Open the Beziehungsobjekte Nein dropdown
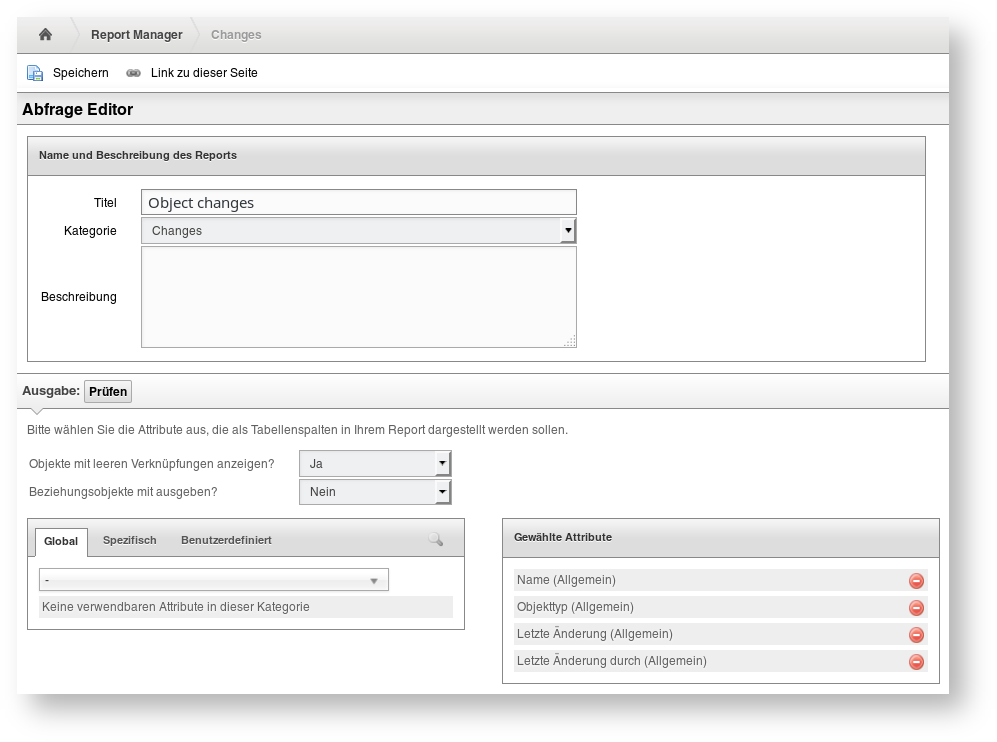 [x=375, y=492]
